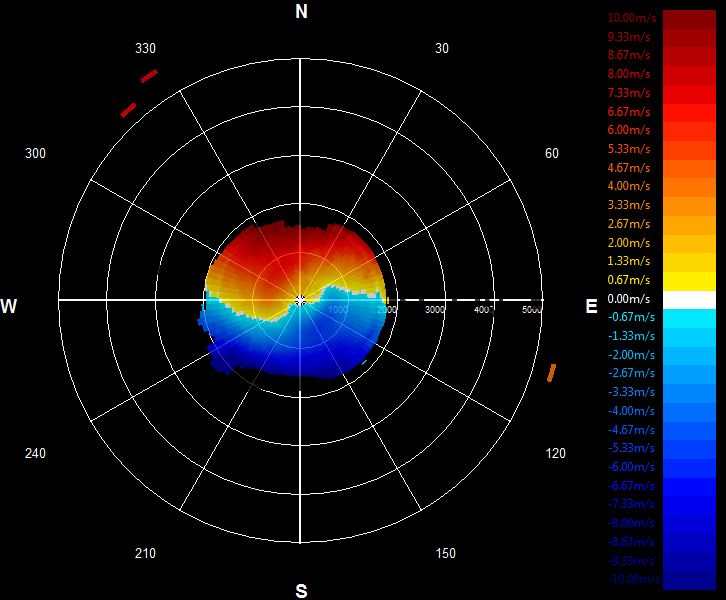Click the 1.33m/s legend label
The height and width of the screenshot is (600, 726).
[x=629, y=261]
